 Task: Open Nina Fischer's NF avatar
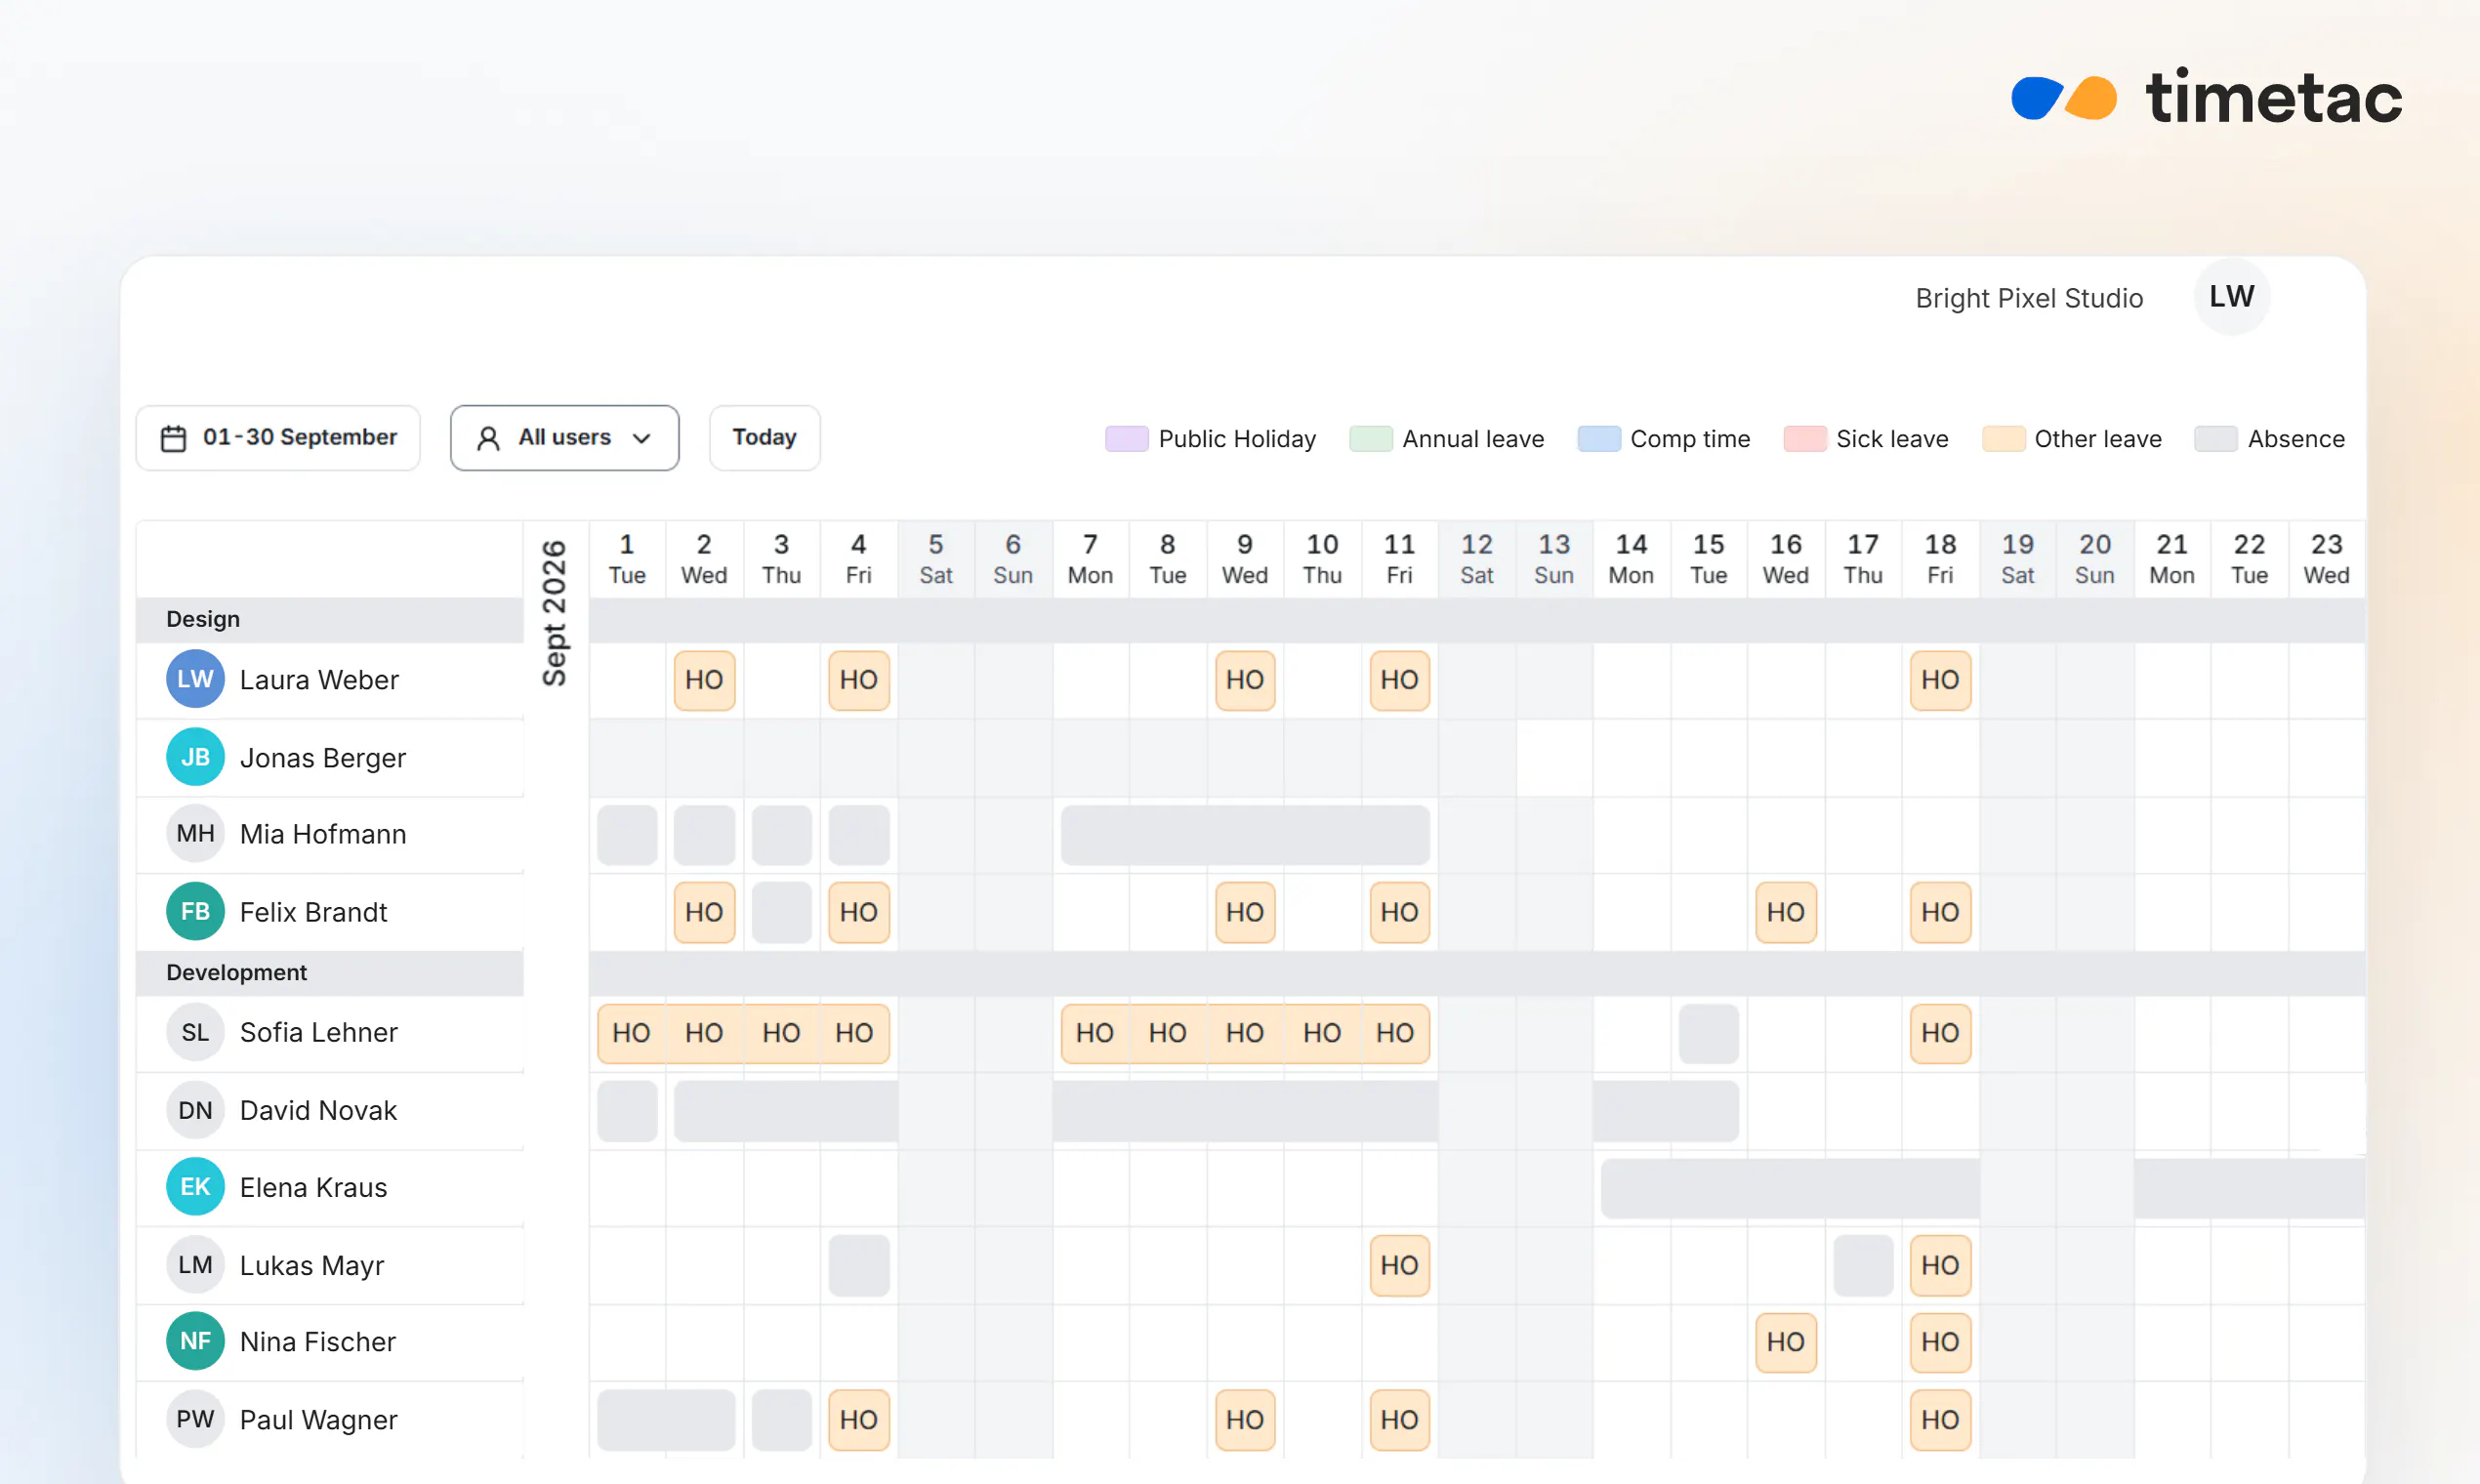click(x=195, y=1341)
